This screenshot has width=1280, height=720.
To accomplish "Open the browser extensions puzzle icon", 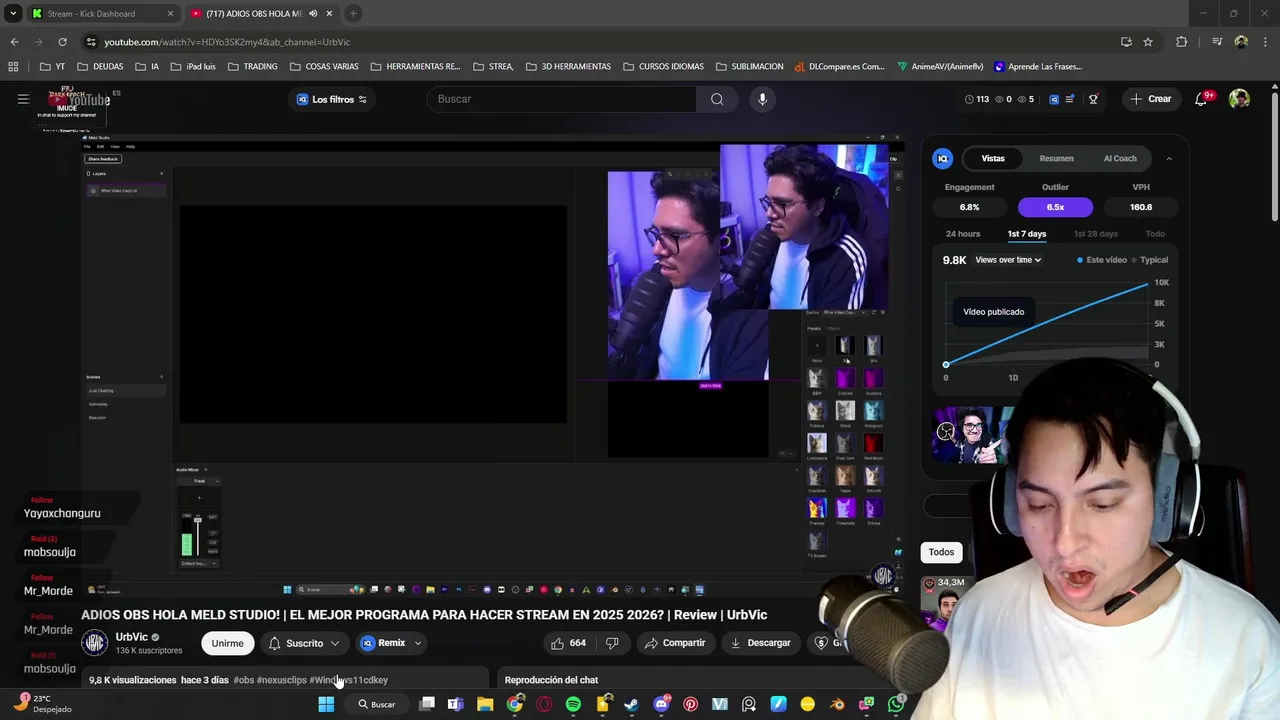I will tap(1182, 42).
